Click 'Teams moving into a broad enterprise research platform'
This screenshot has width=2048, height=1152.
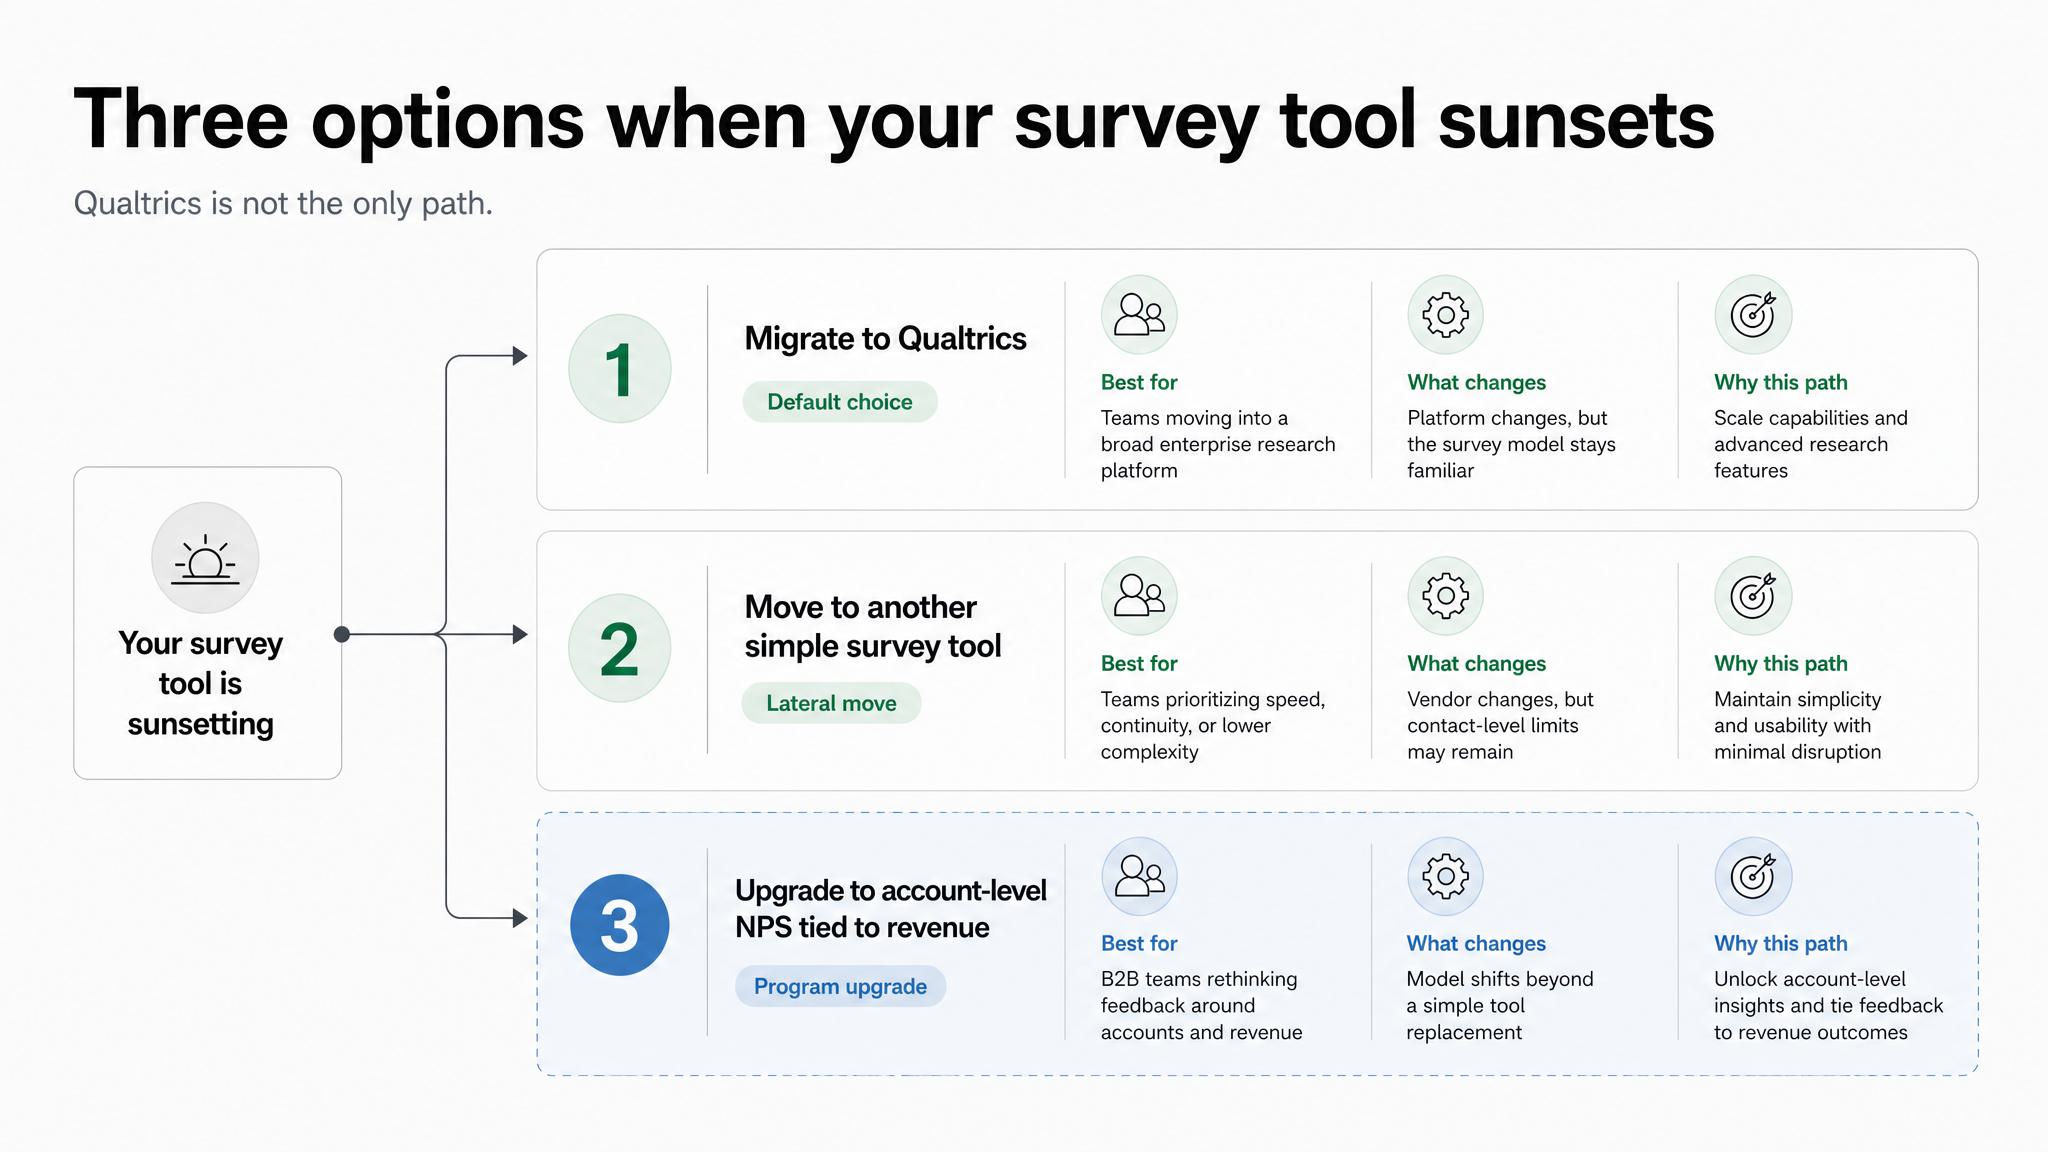coord(1218,444)
